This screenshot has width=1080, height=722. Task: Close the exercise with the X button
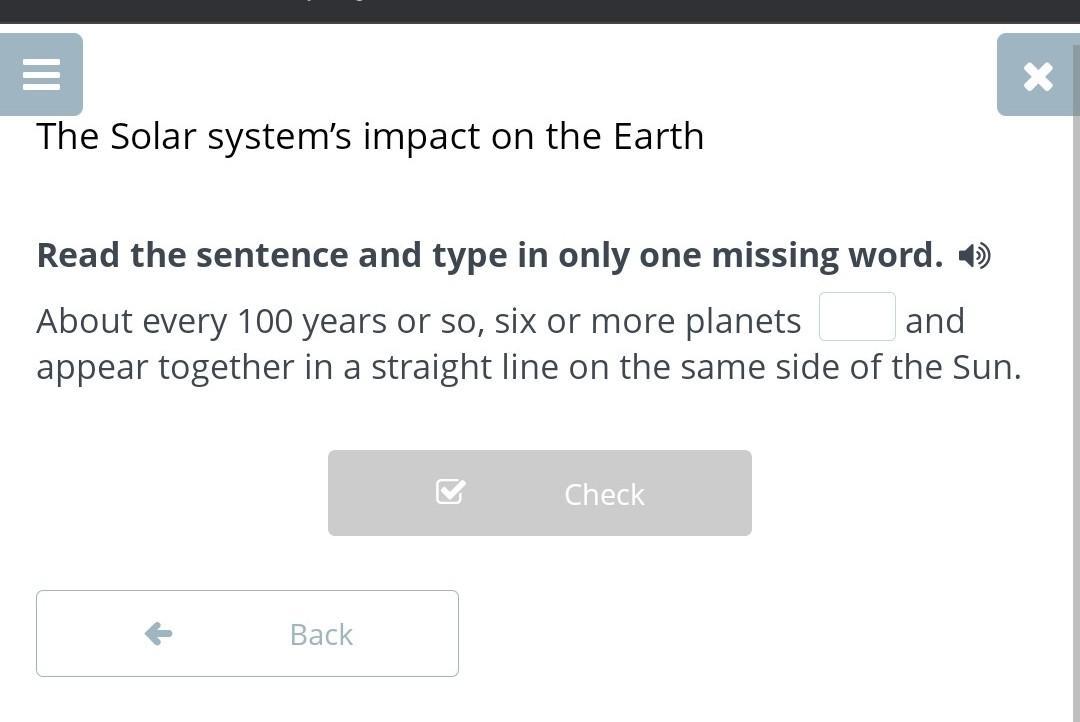[x=1038, y=76]
